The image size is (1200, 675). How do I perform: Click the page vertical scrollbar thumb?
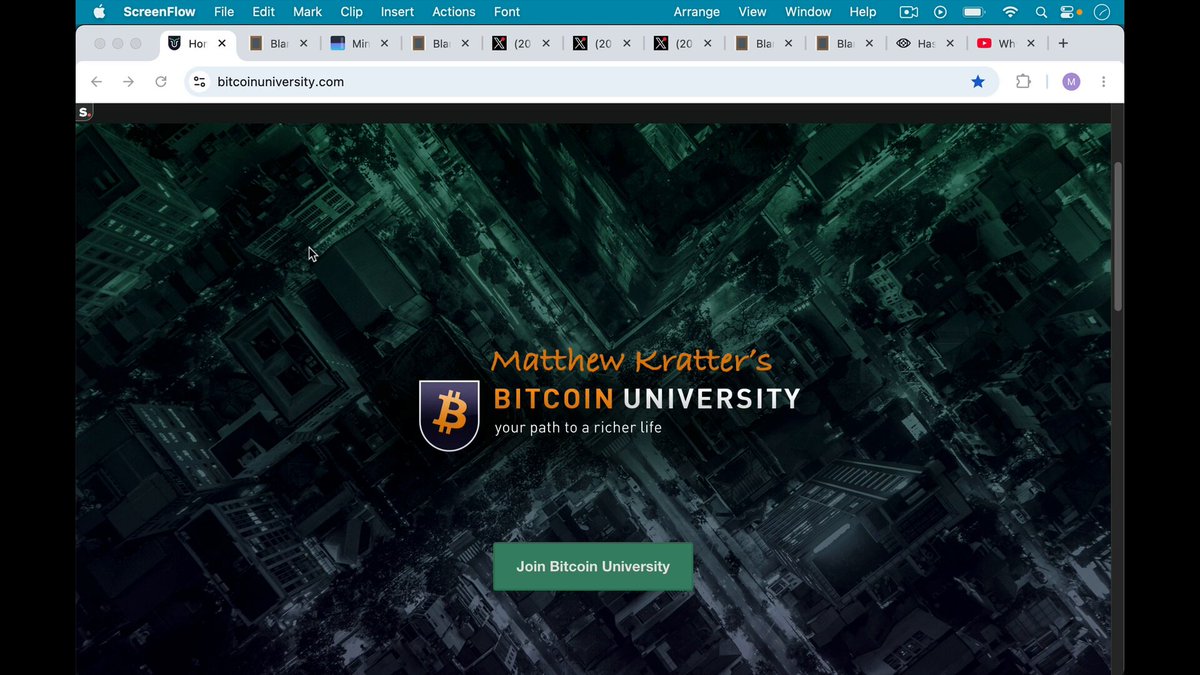coord(1118,236)
